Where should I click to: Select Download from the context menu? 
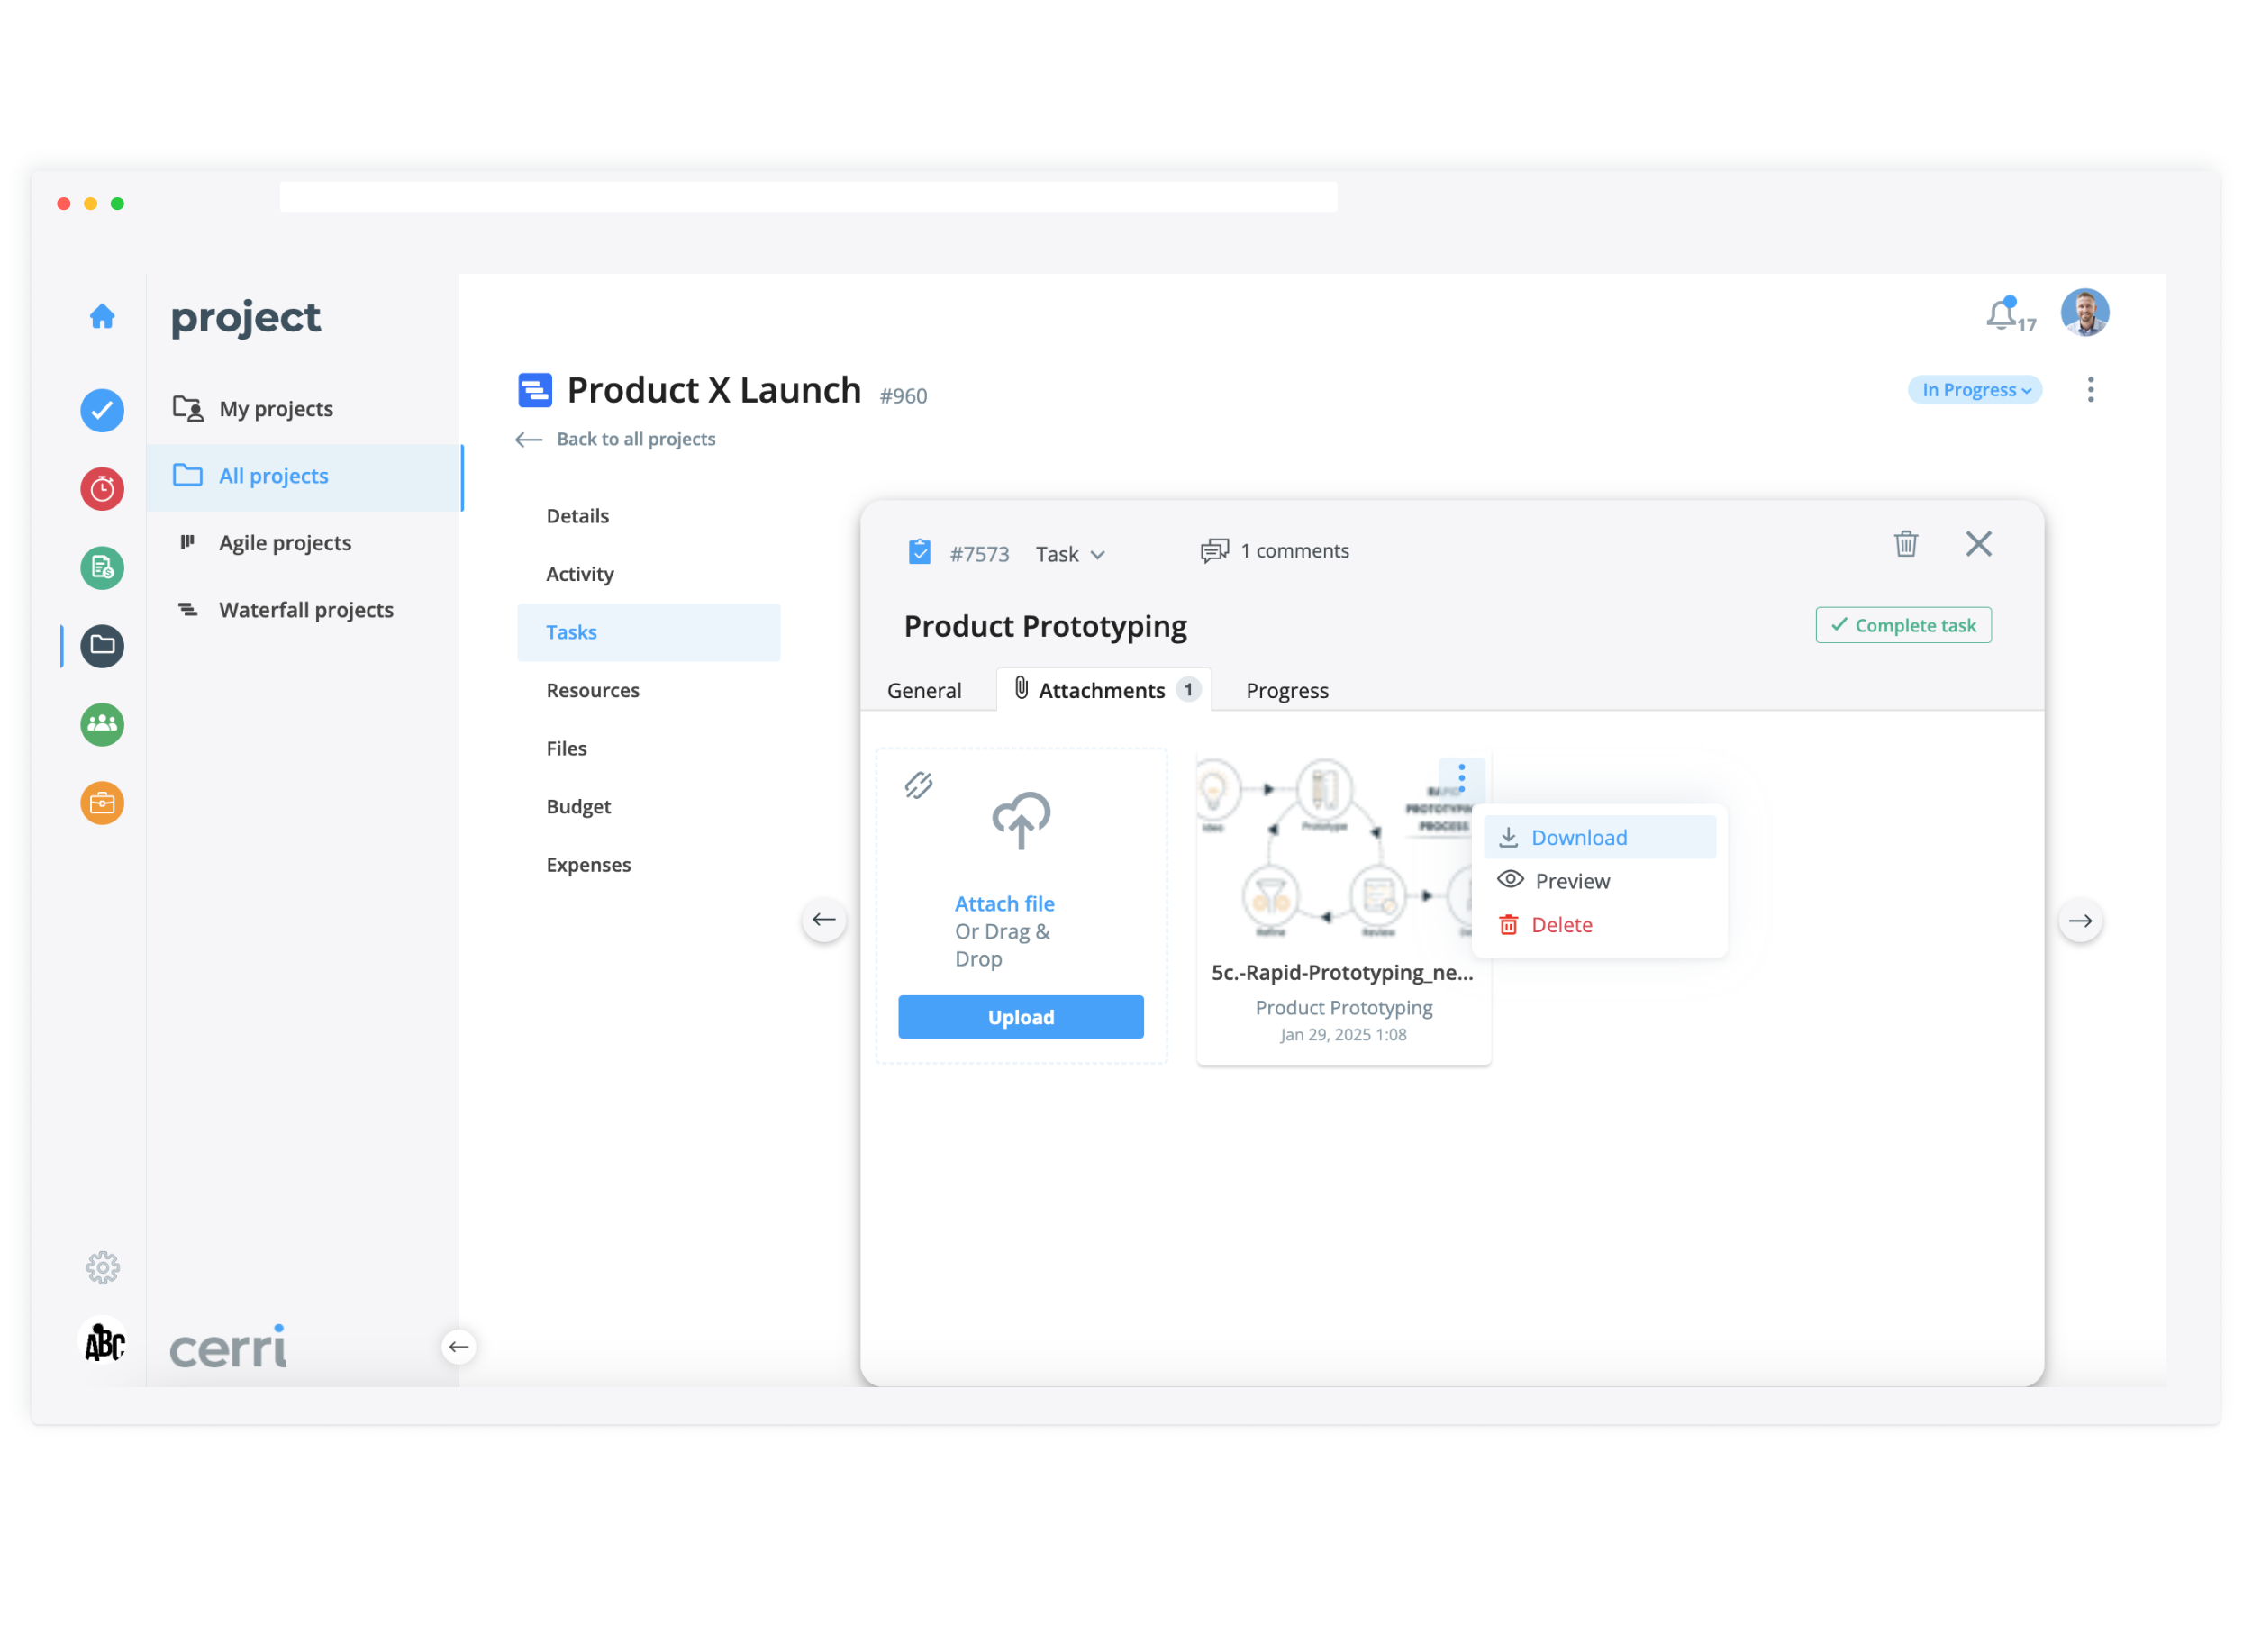(1578, 837)
